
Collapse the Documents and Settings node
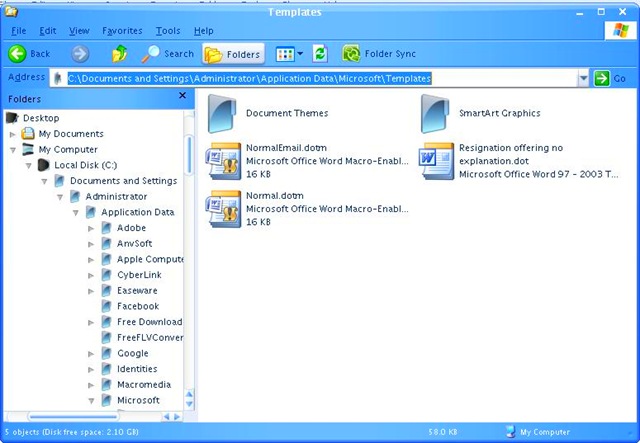(44, 181)
